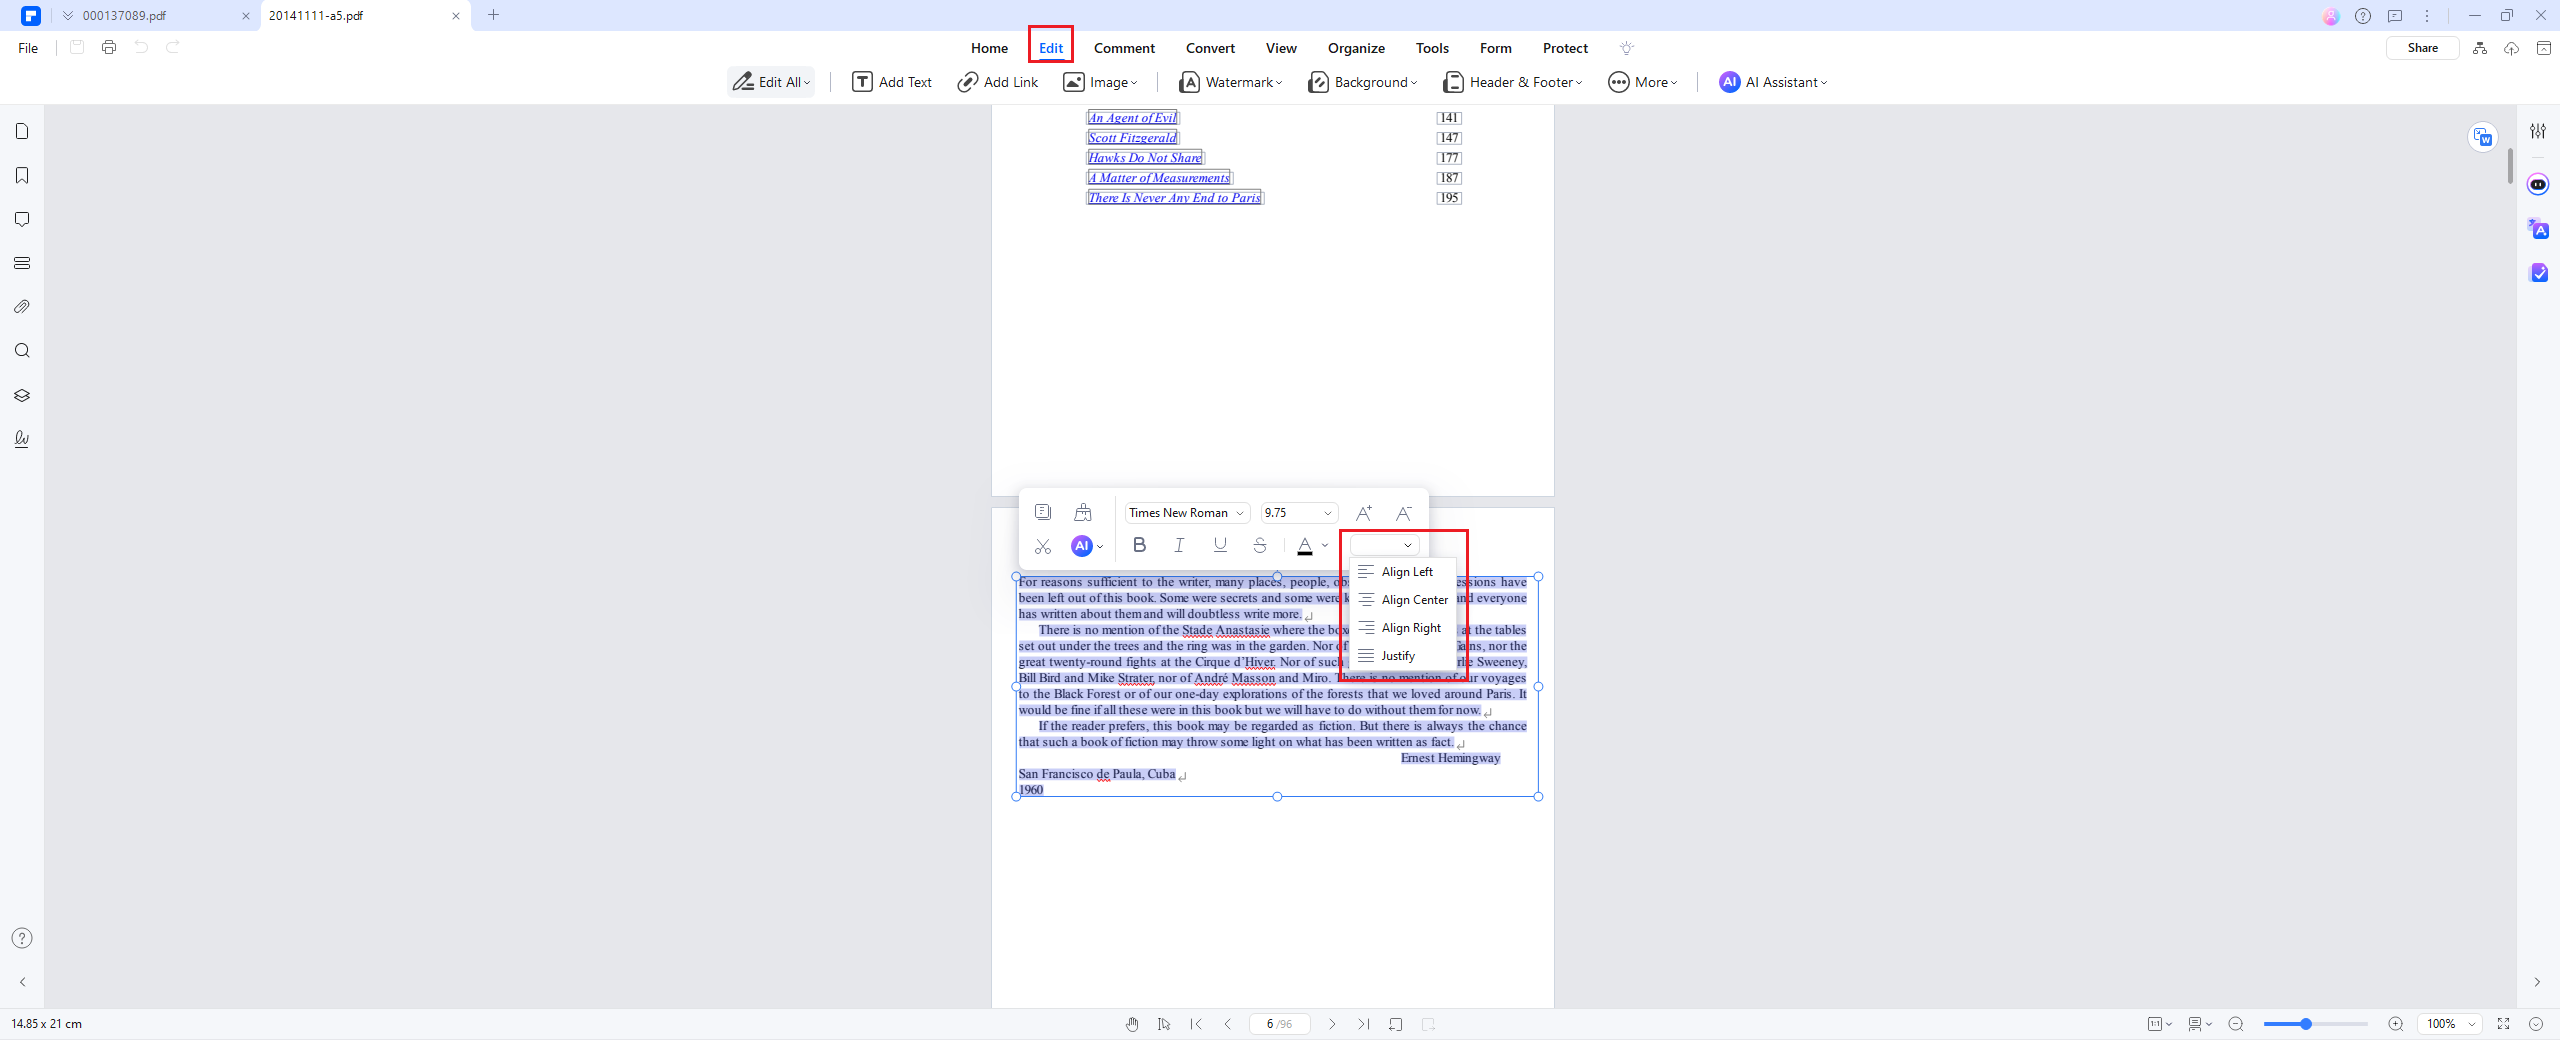Open the File menu
The image size is (2560, 1040).
click(28, 48)
